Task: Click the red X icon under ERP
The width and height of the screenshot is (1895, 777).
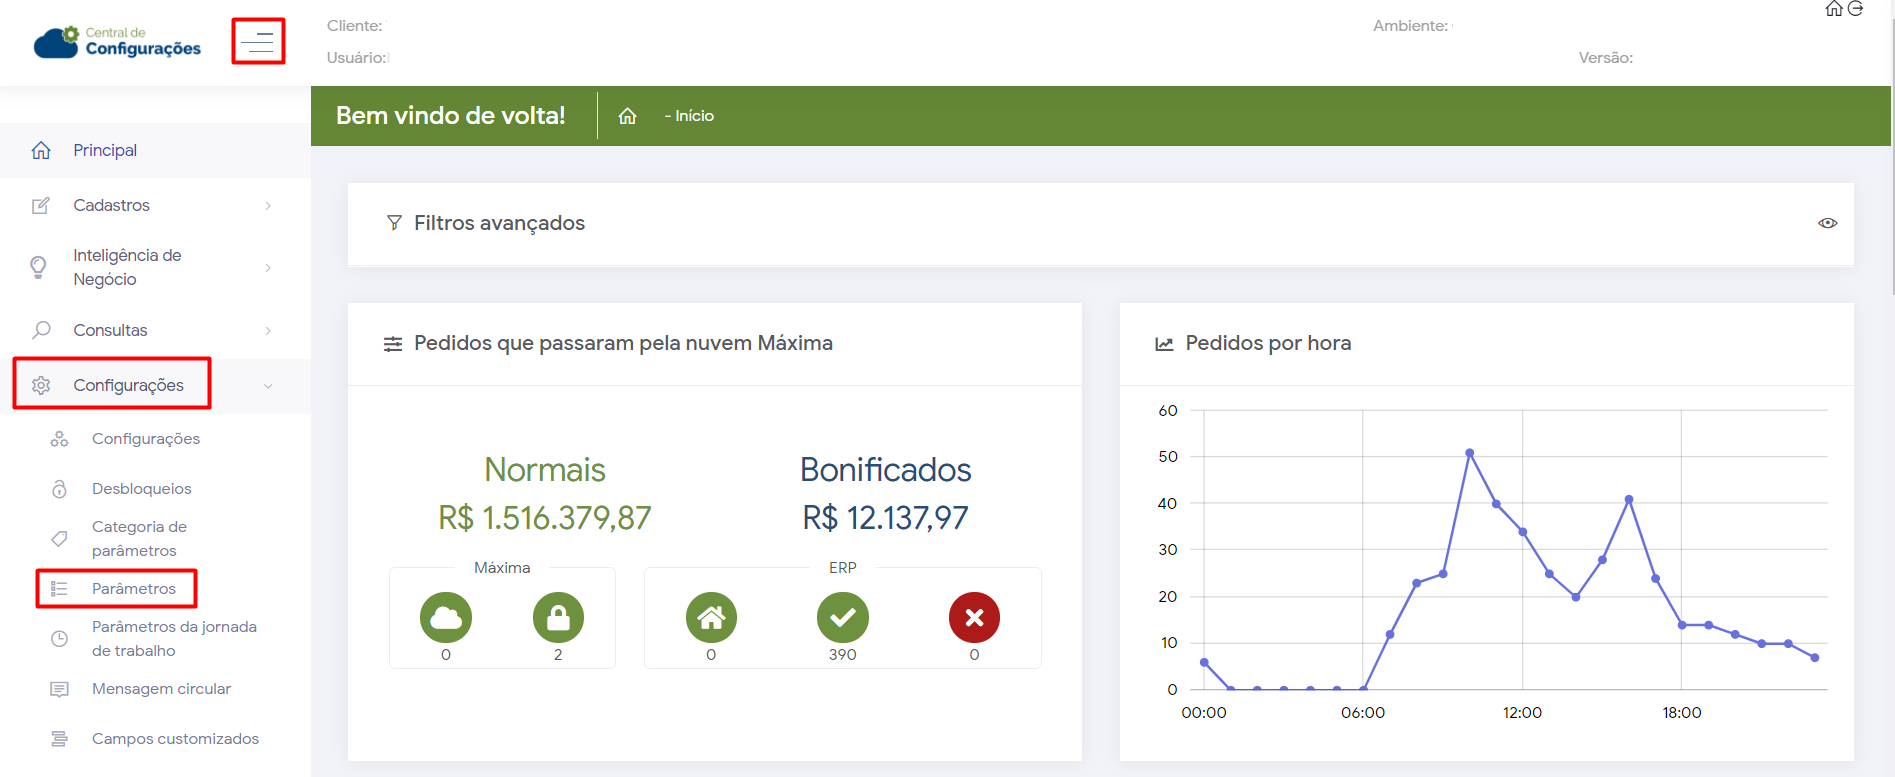Action: pyautogui.click(x=974, y=618)
